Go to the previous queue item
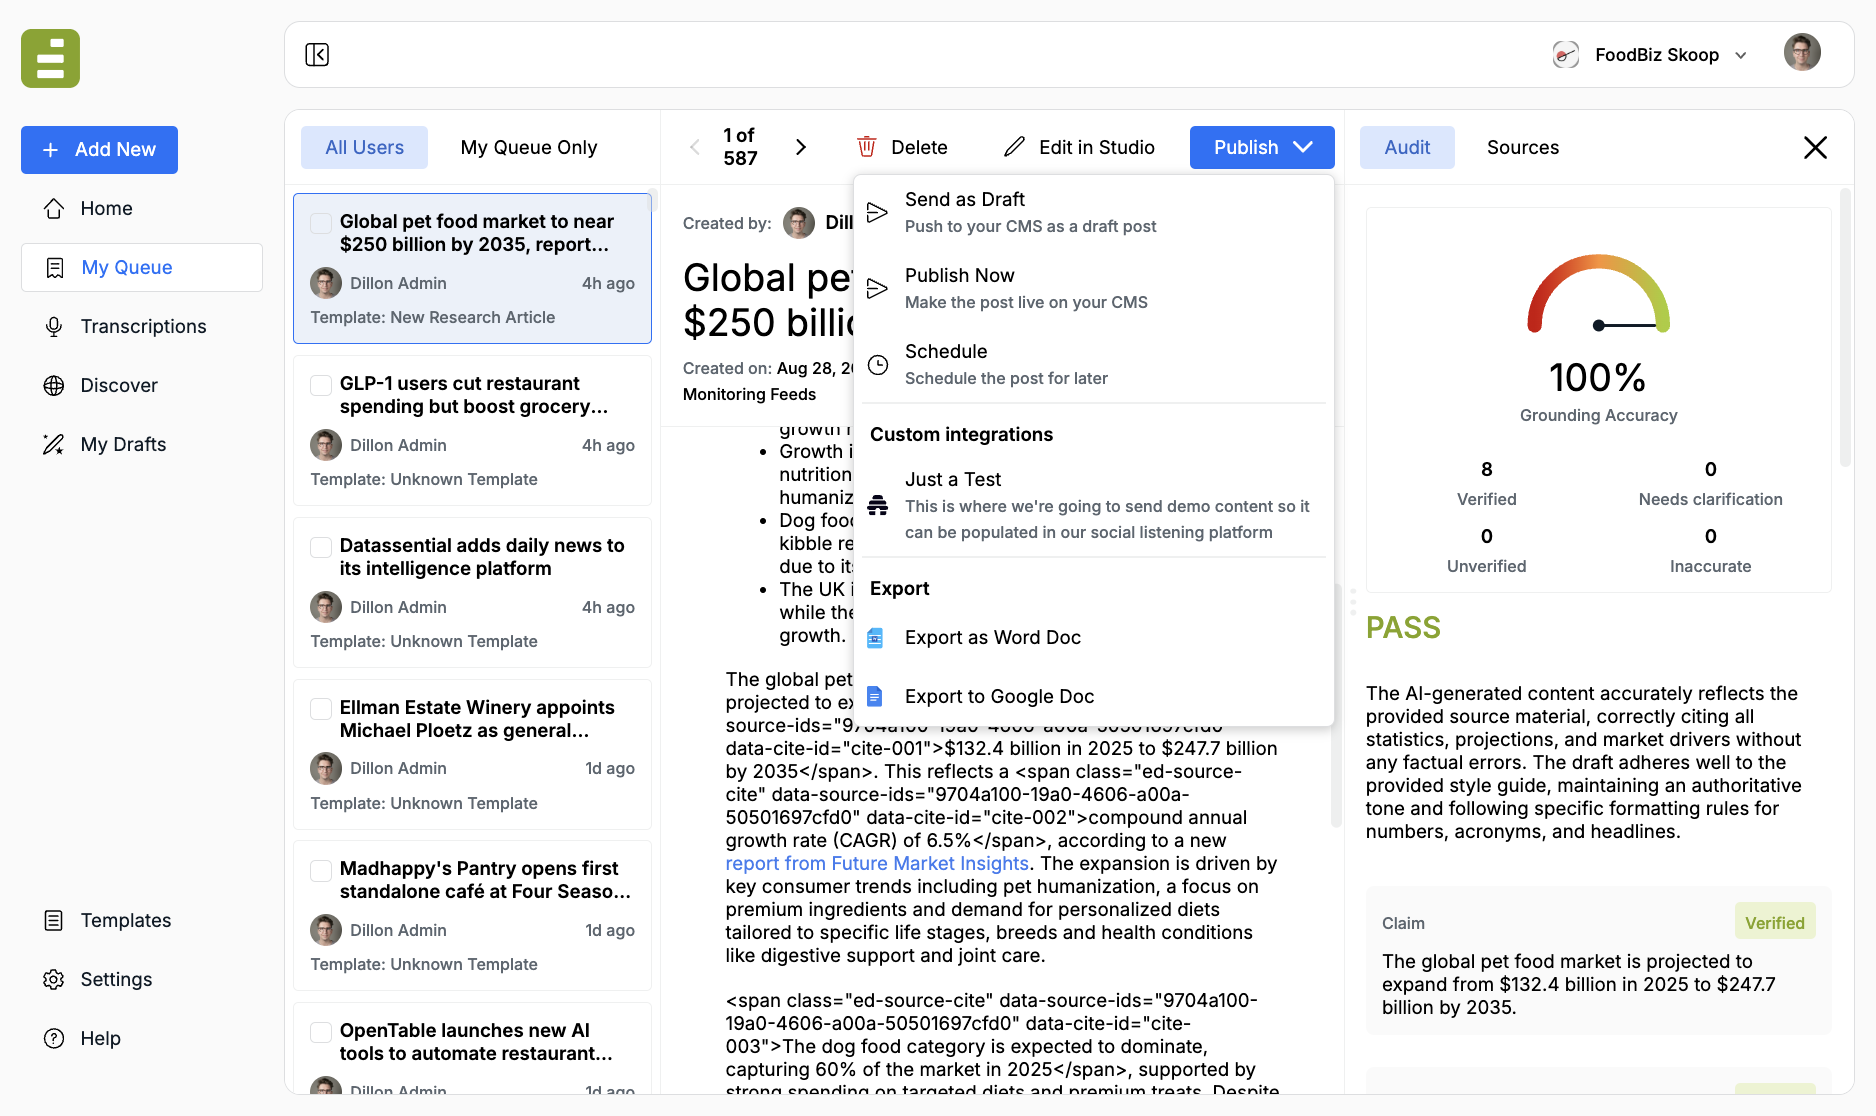 pos(695,147)
